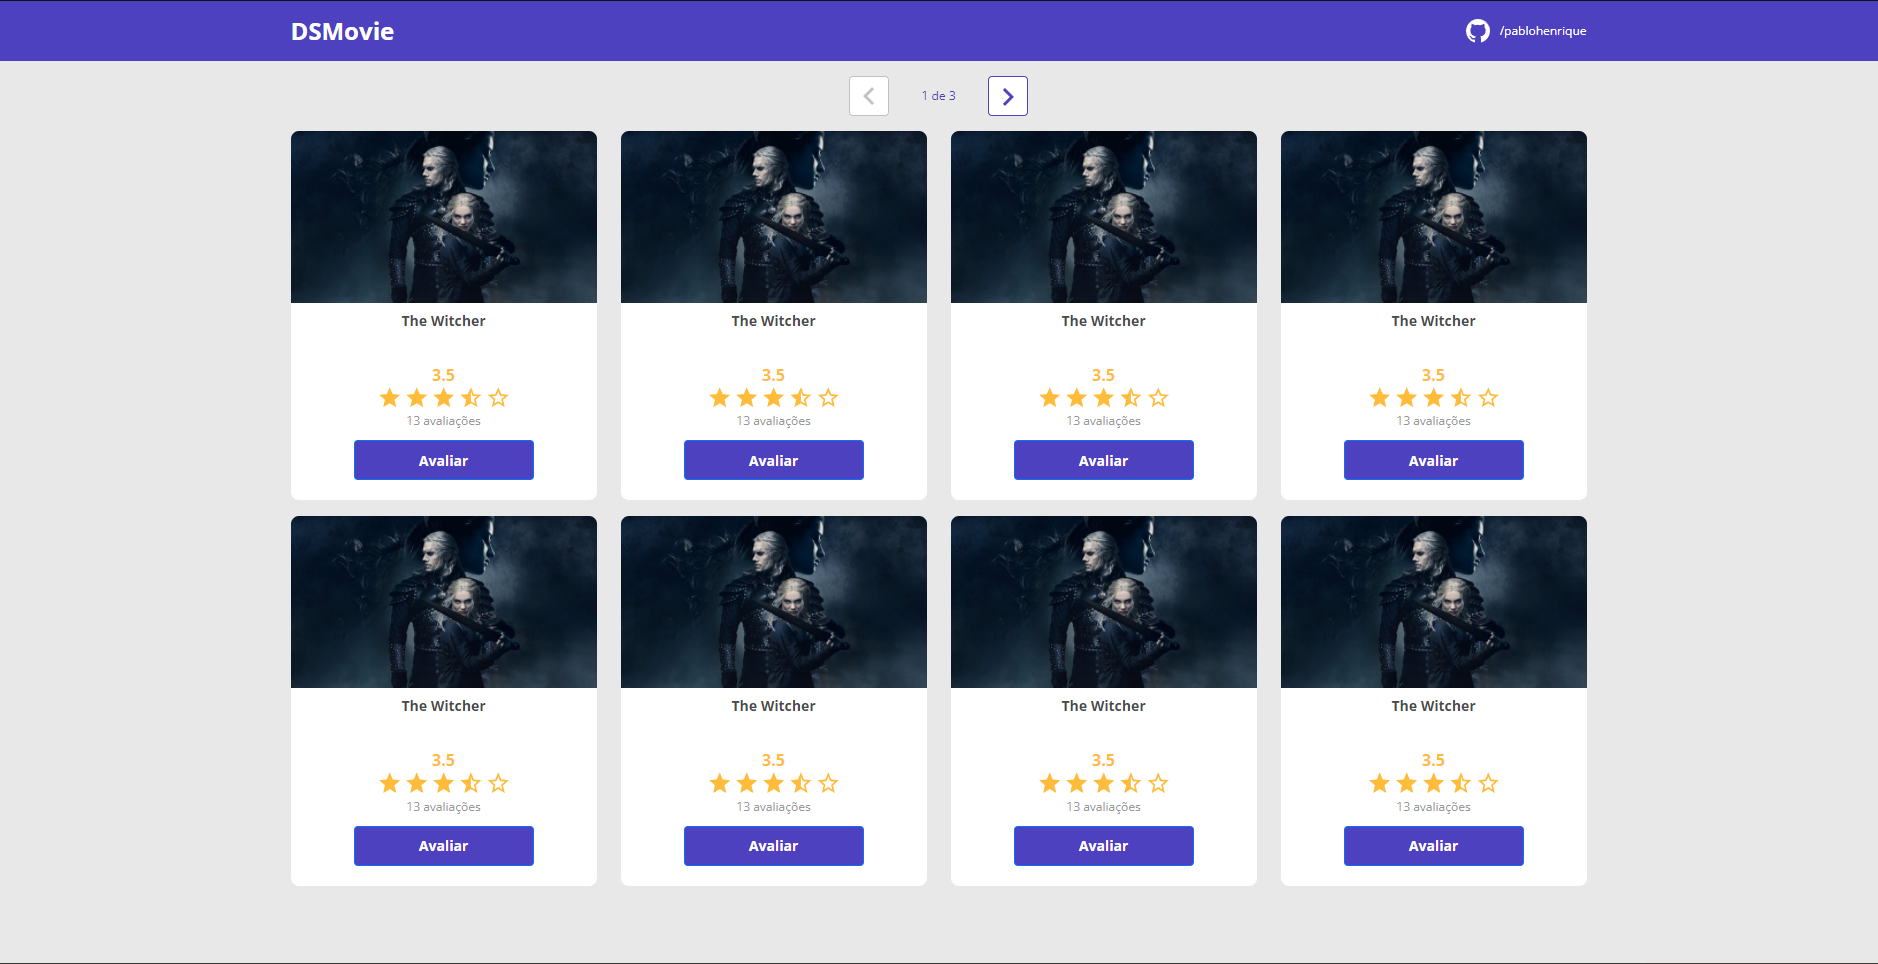
Task: Click the DSMovie site title
Action: click(342, 31)
